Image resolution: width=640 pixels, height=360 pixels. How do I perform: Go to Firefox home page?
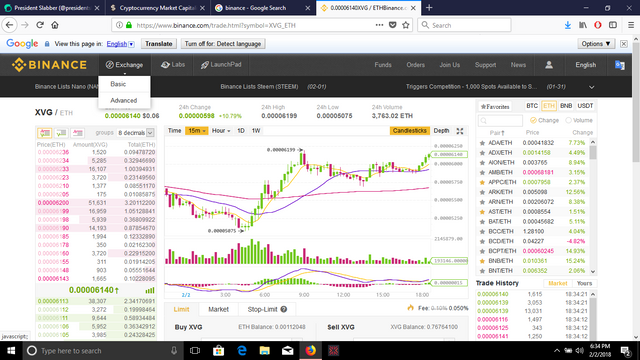[55, 25]
